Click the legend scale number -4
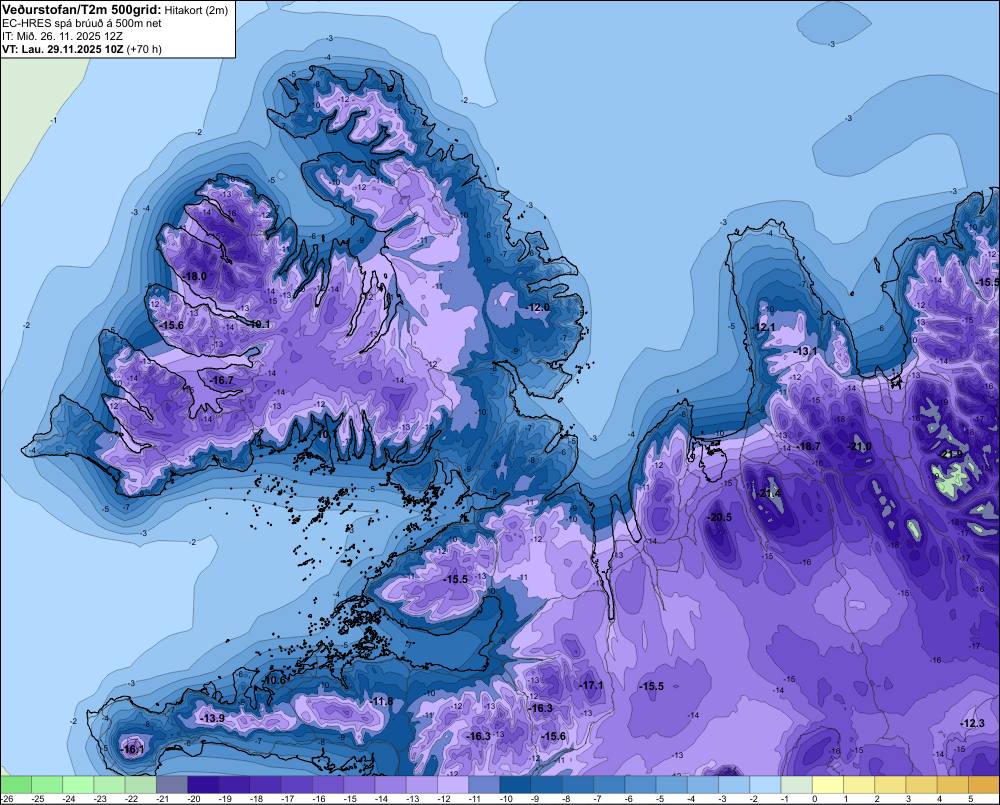The width and height of the screenshot is (1000, 805). tap(692, 799)
